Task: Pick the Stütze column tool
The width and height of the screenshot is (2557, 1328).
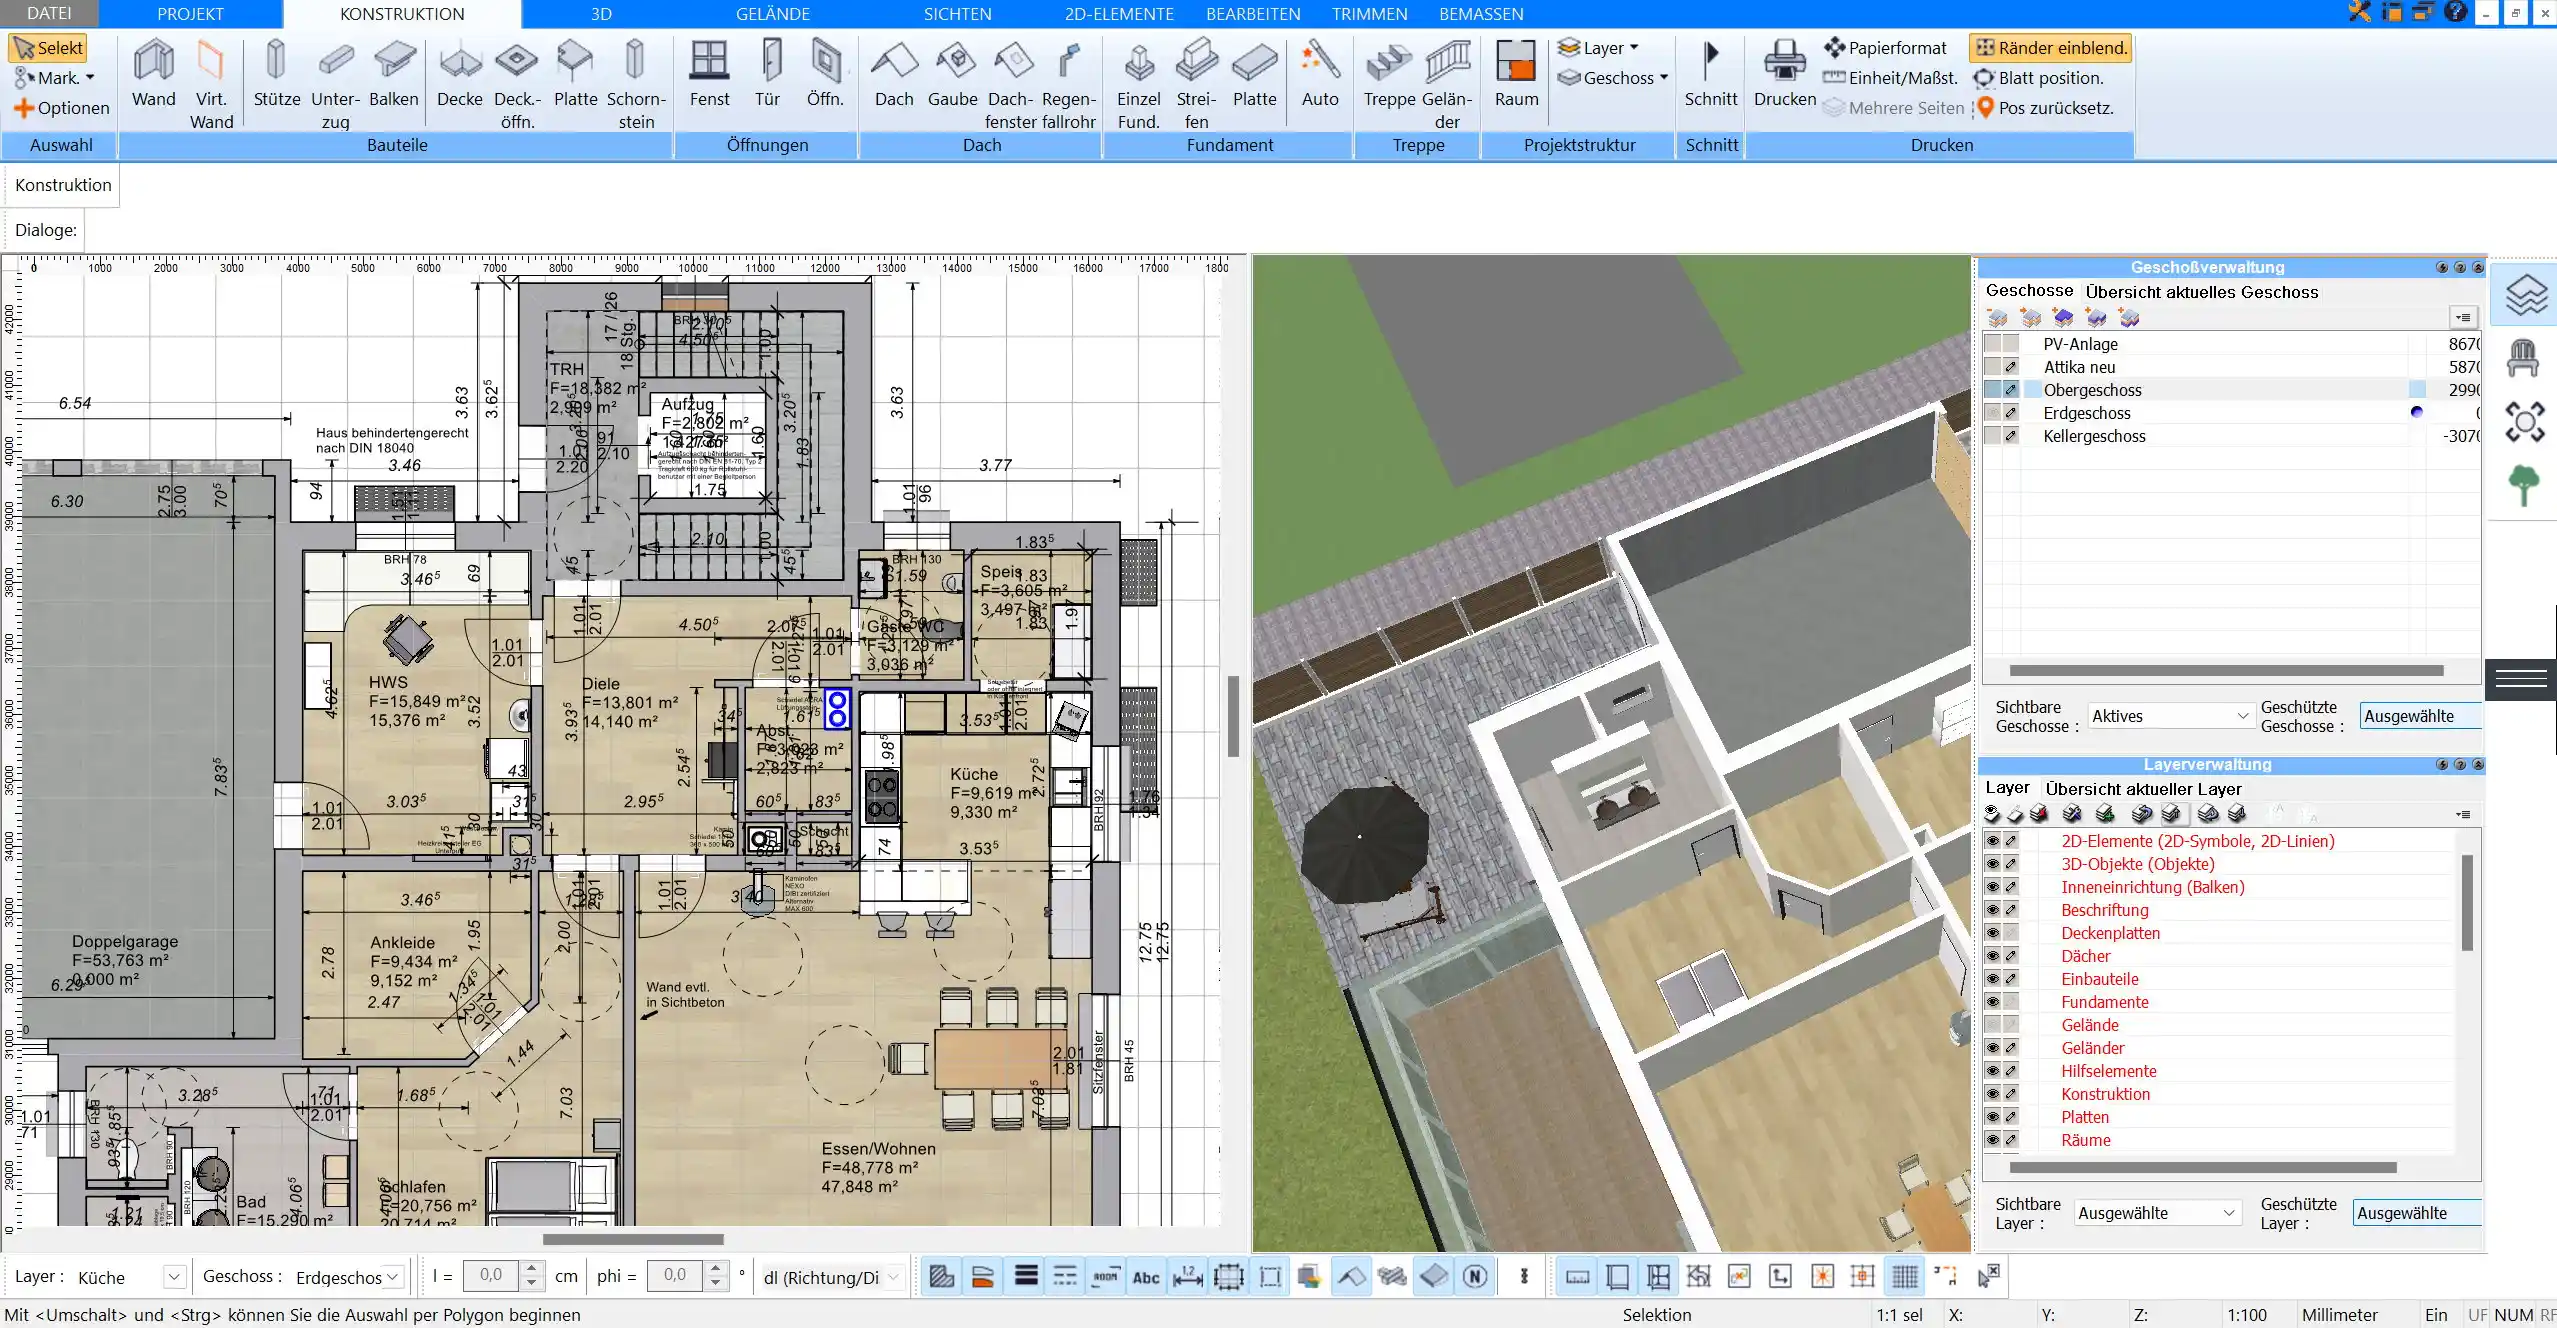Action: point(277,75)
